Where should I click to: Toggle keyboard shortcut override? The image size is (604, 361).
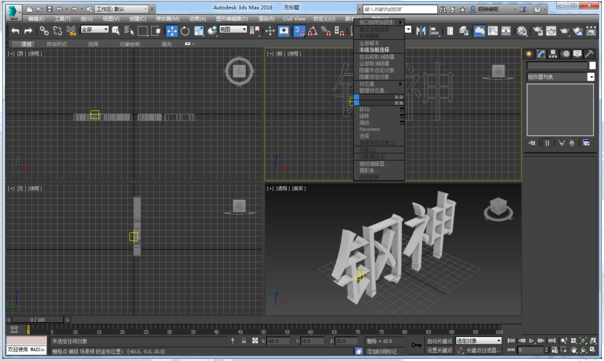click(x=284, y=31)
